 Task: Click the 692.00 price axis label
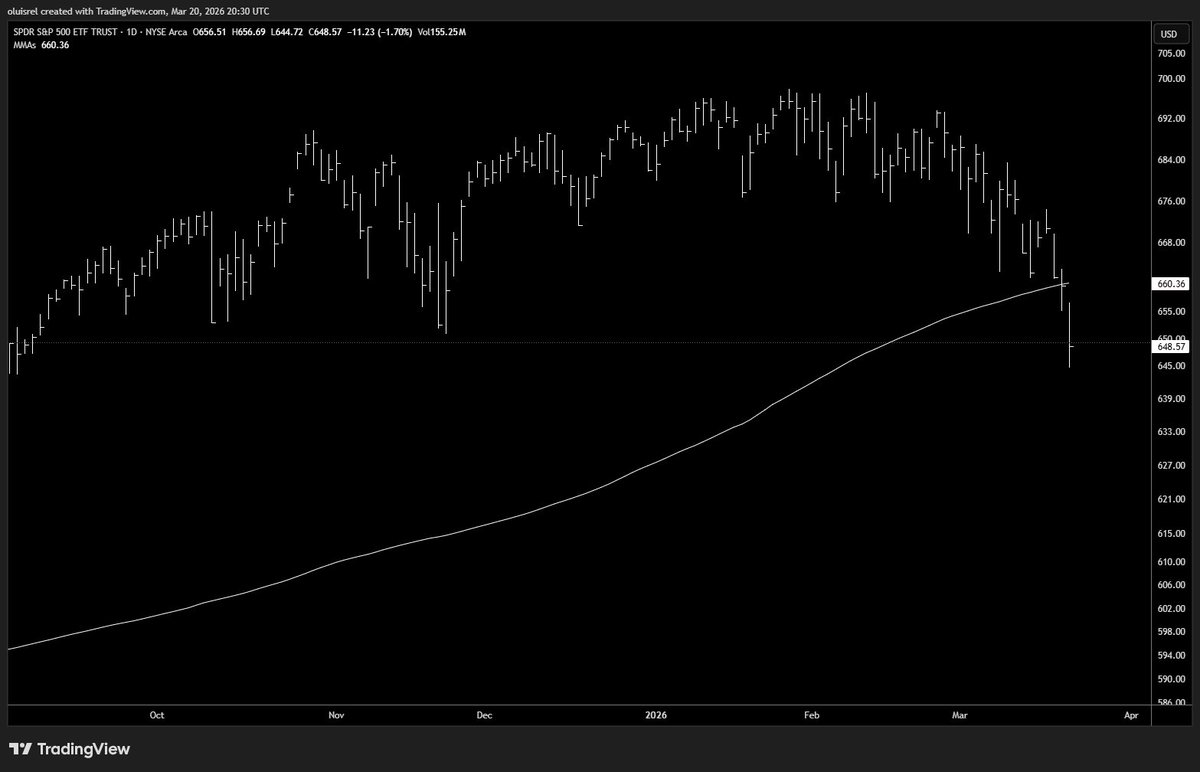[1170, 119]
